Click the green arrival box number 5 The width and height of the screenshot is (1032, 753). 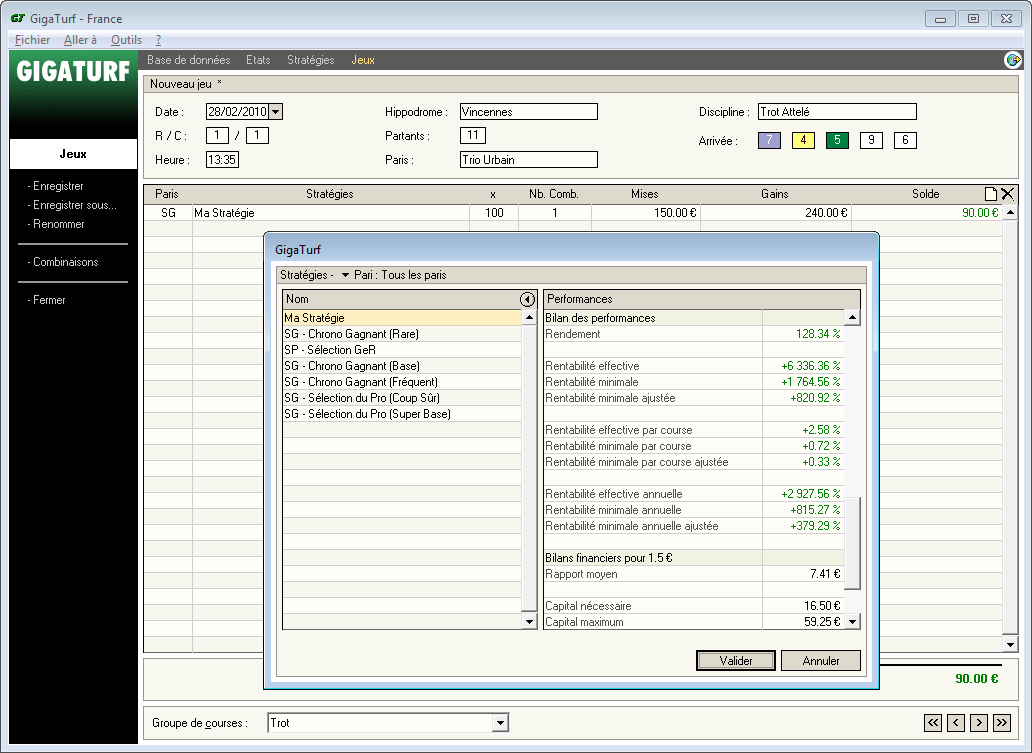[837, 140]
